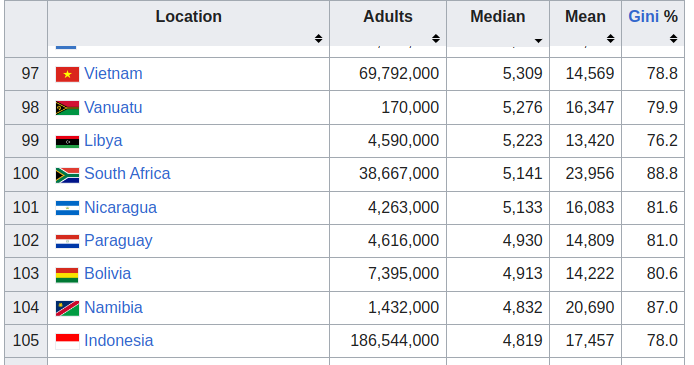Toggle Median column sort arrow
Viewport: 694px width, 365px height.
point(538,40)
